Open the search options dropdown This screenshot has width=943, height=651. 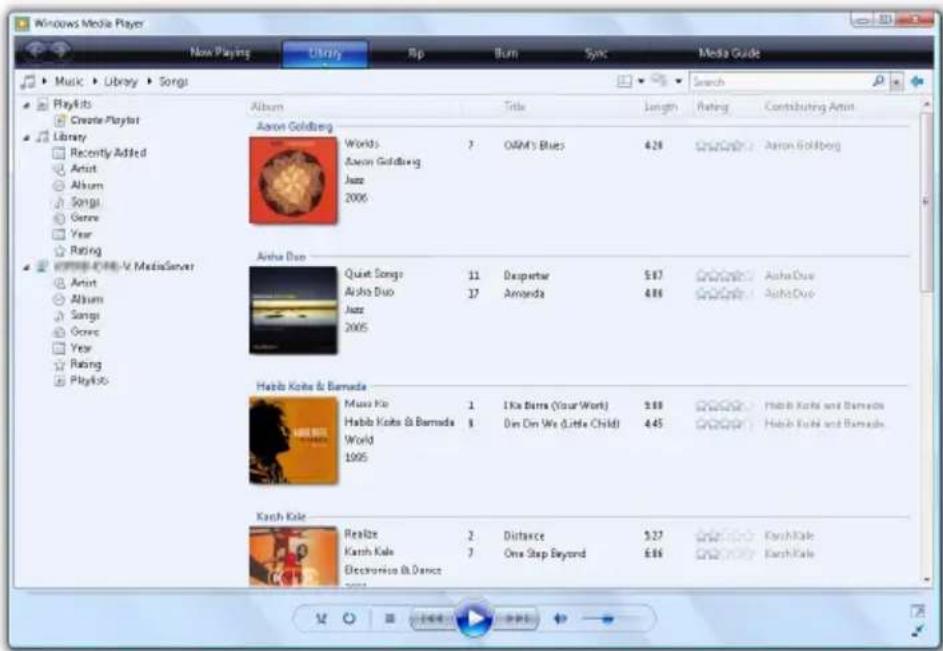[896, 82]
